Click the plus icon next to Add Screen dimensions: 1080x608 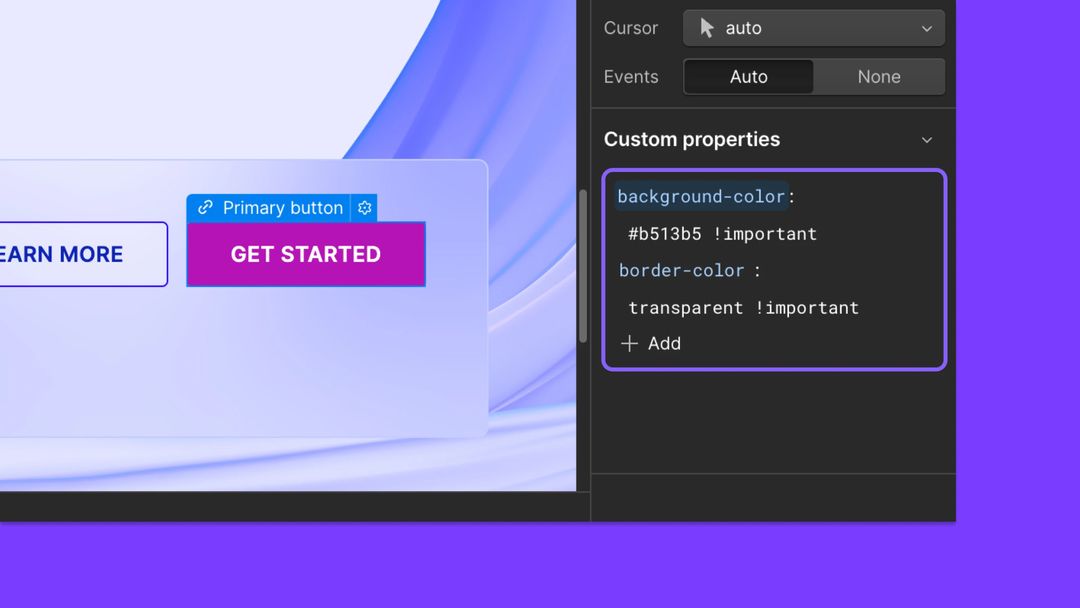[x=629, y=343]
